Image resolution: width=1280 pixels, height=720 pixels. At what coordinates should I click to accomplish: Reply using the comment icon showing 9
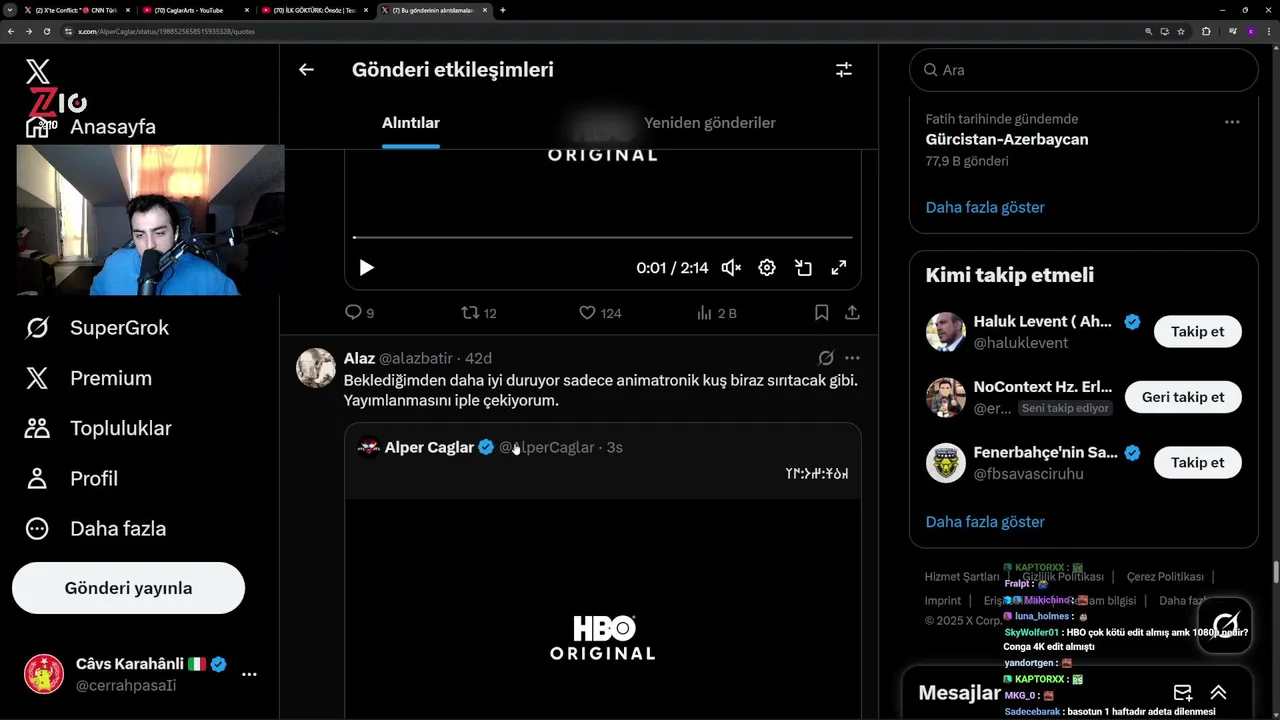click(359, 313)
